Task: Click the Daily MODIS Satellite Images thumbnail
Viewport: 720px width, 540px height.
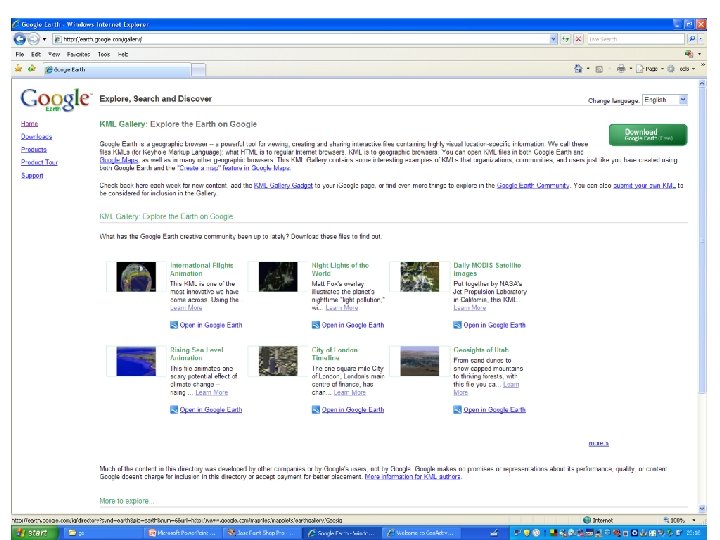Action: tap(419, 276)
